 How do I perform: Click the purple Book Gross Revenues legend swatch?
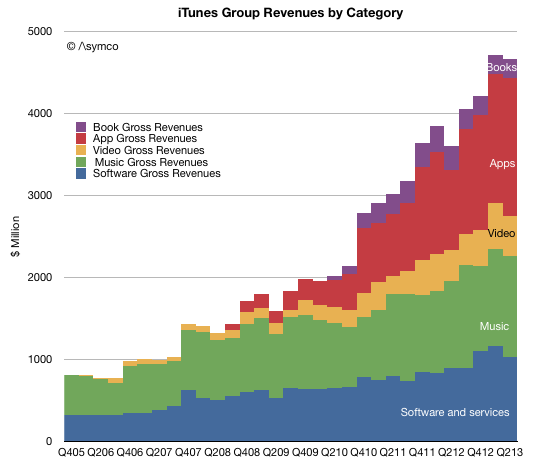click(81, 127)
